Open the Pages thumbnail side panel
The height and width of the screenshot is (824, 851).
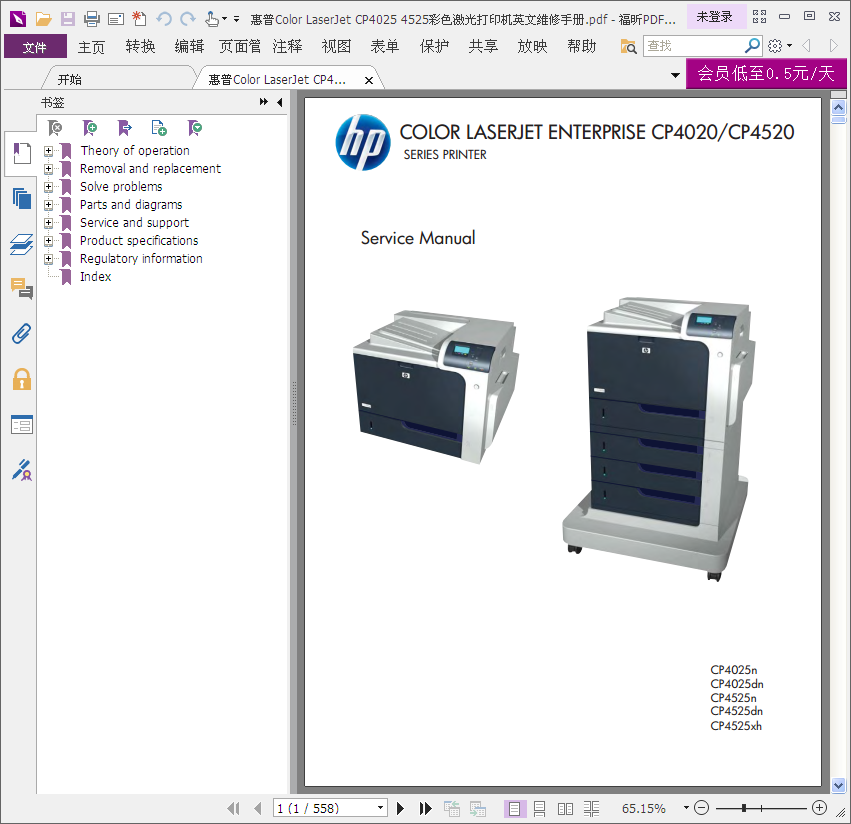22,199
